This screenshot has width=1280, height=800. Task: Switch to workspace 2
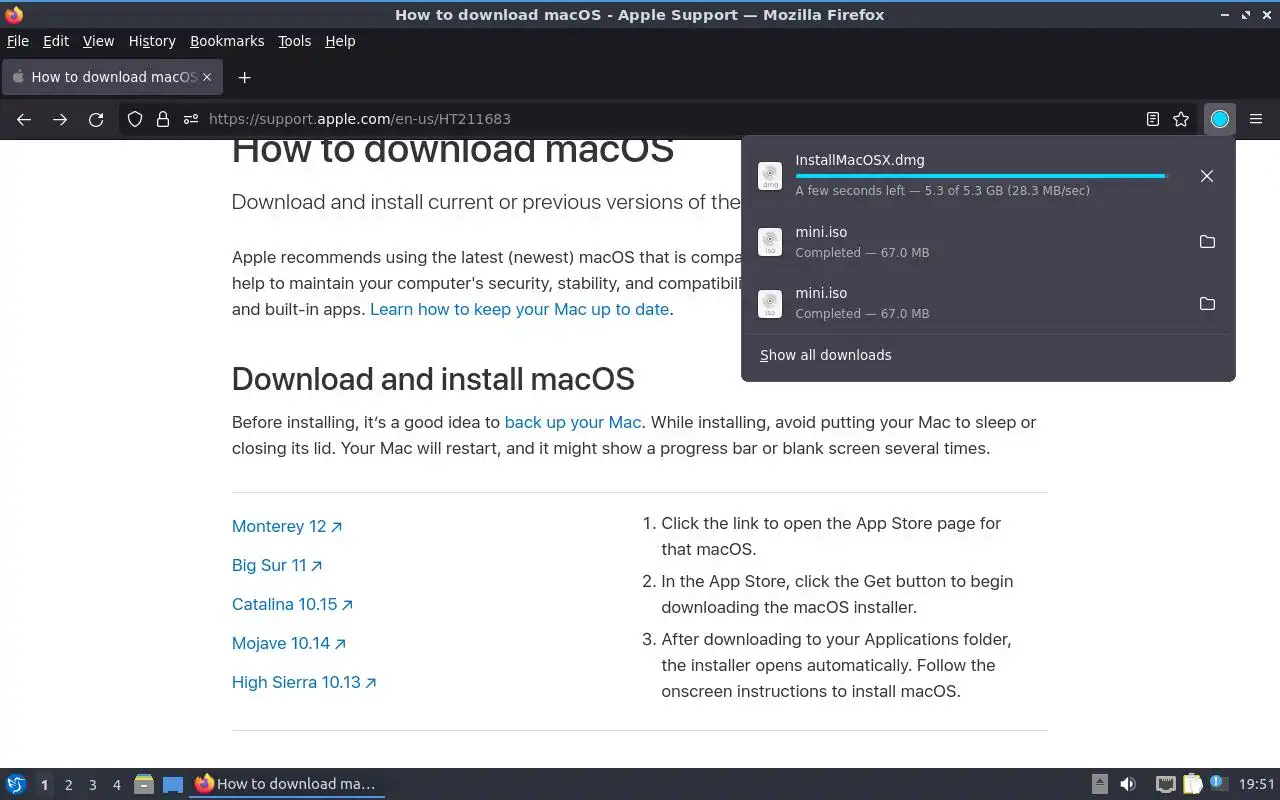click(x=68, y=785)
